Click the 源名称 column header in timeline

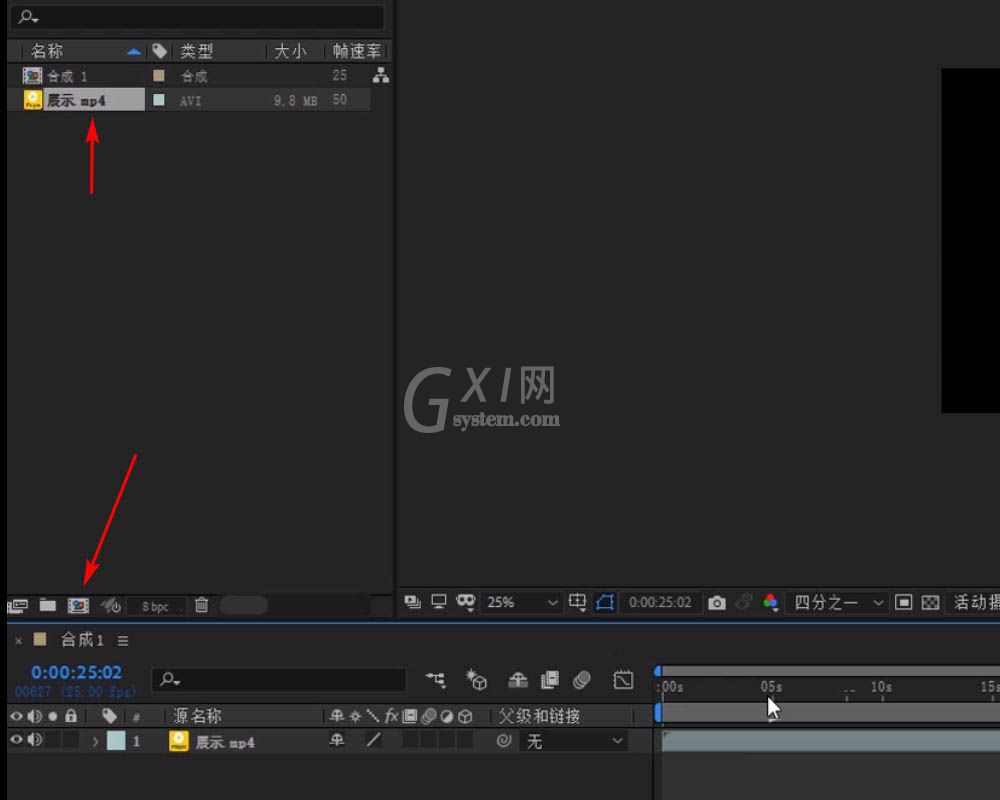(x=197, y=716)
